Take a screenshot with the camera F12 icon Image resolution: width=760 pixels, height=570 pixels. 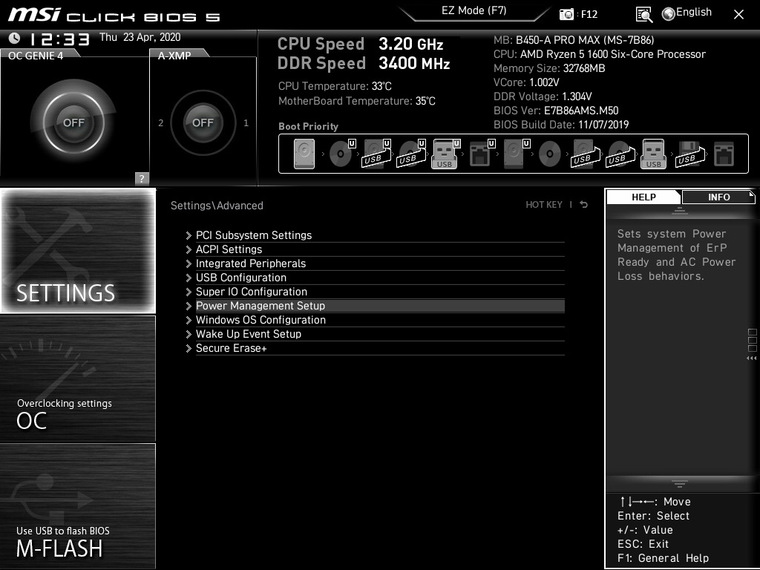[x=566, y=14]
